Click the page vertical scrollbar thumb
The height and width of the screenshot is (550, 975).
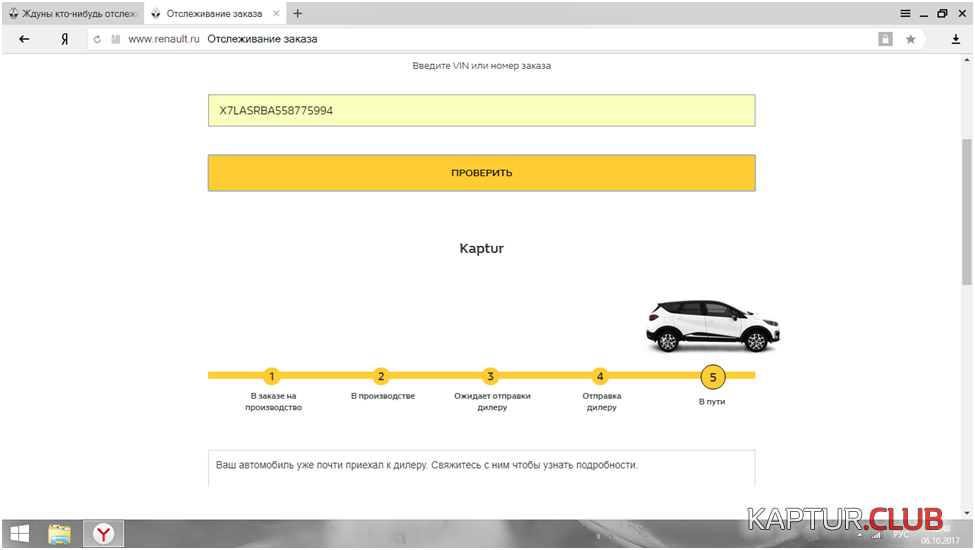(967, 211)
